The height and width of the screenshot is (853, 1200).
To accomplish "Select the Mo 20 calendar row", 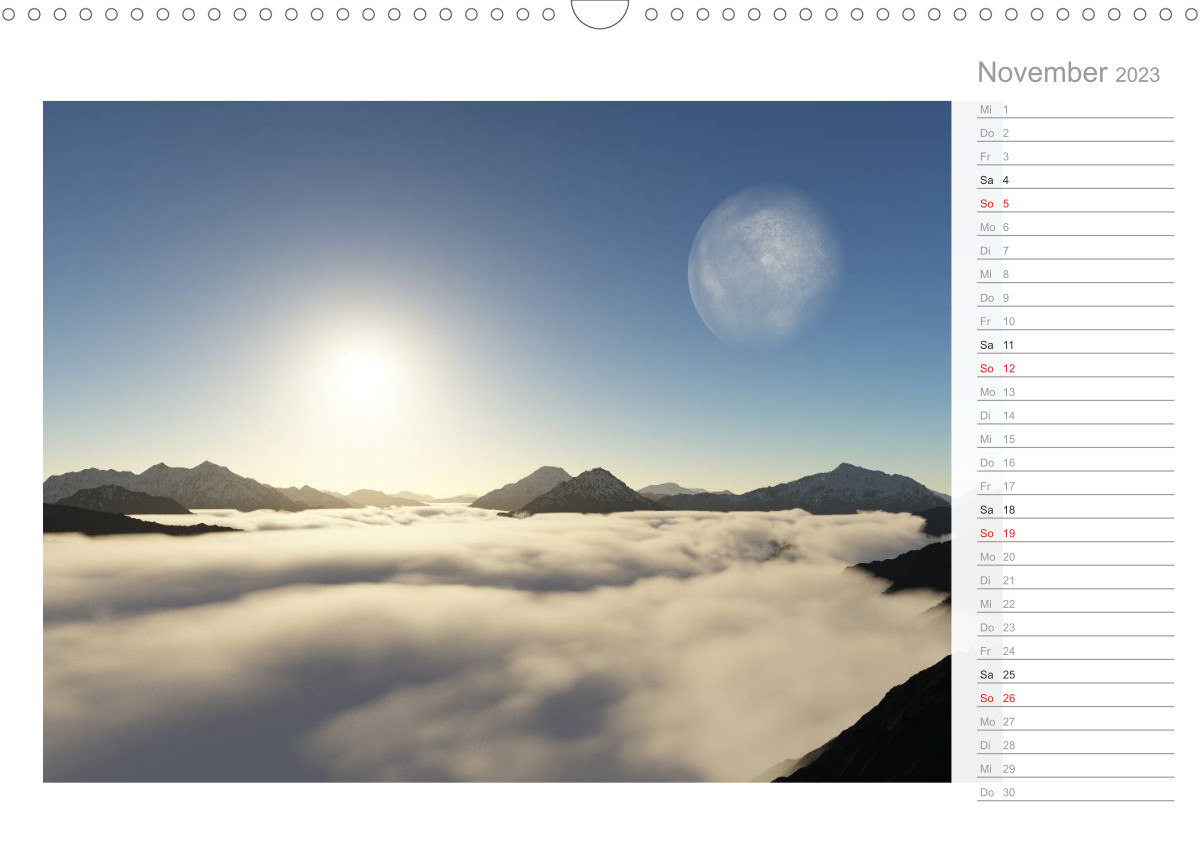I will (x=1075, y=556).
